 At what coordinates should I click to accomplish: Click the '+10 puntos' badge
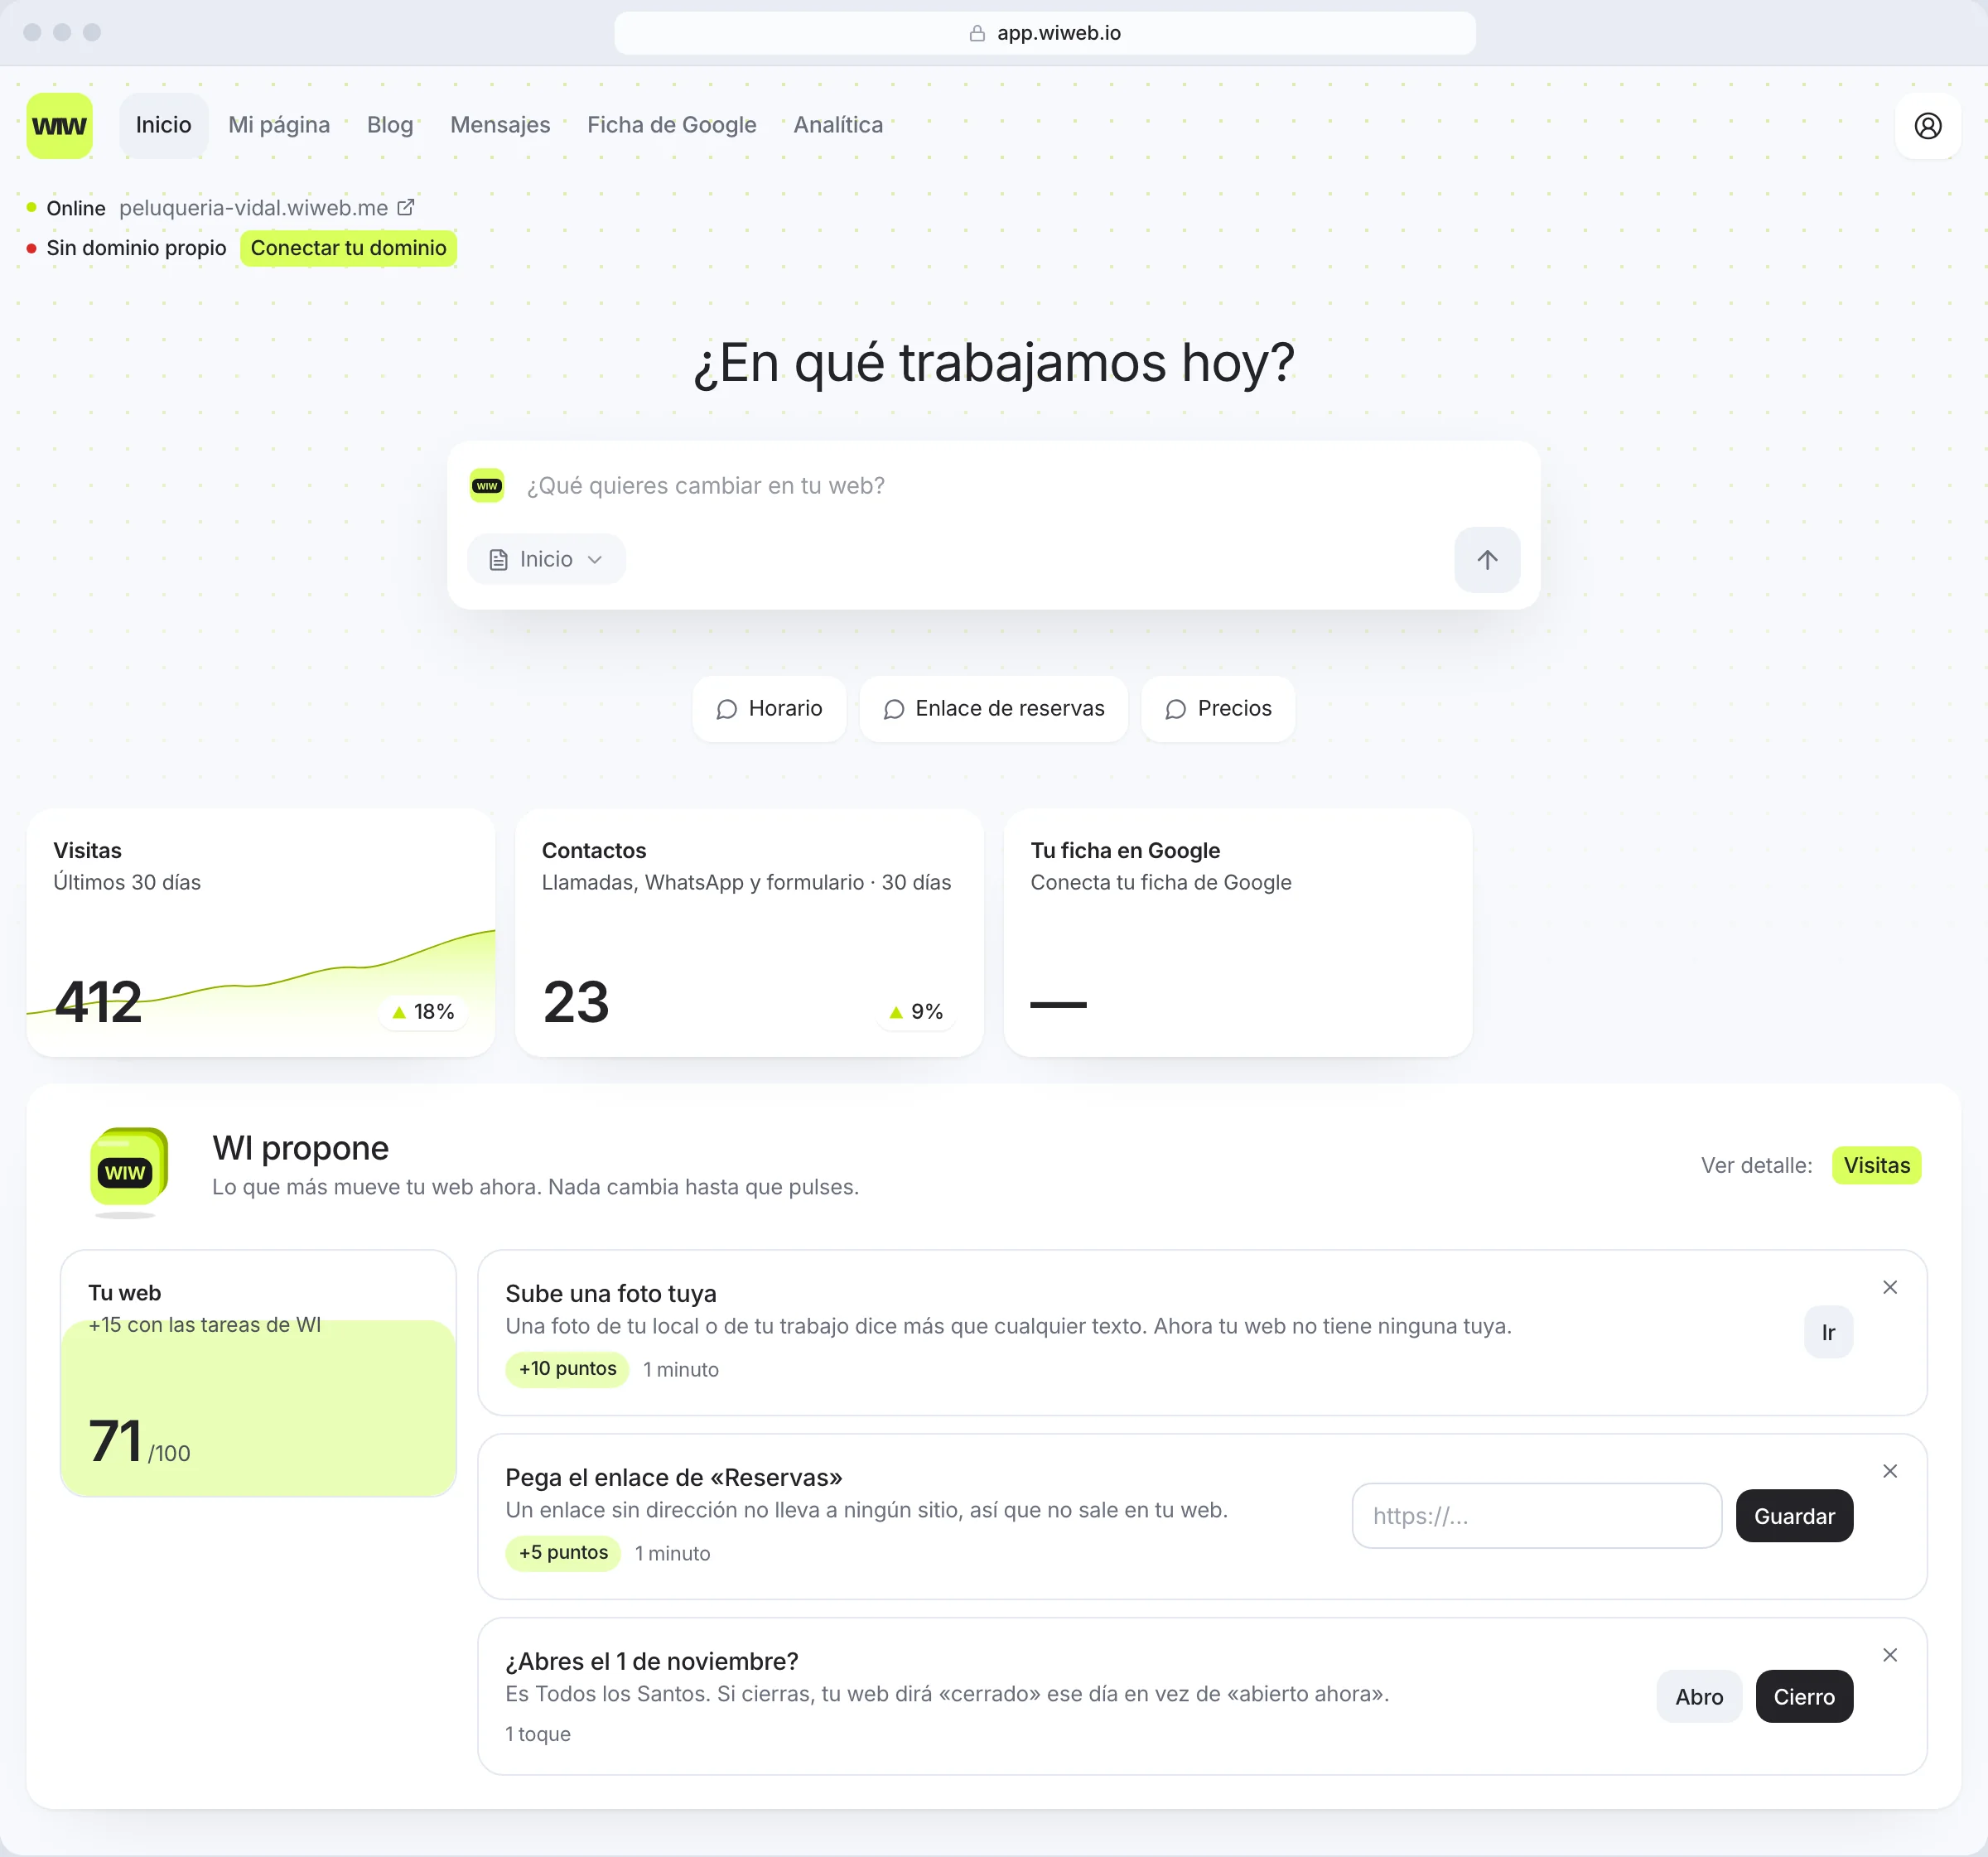coord(567,1369)
